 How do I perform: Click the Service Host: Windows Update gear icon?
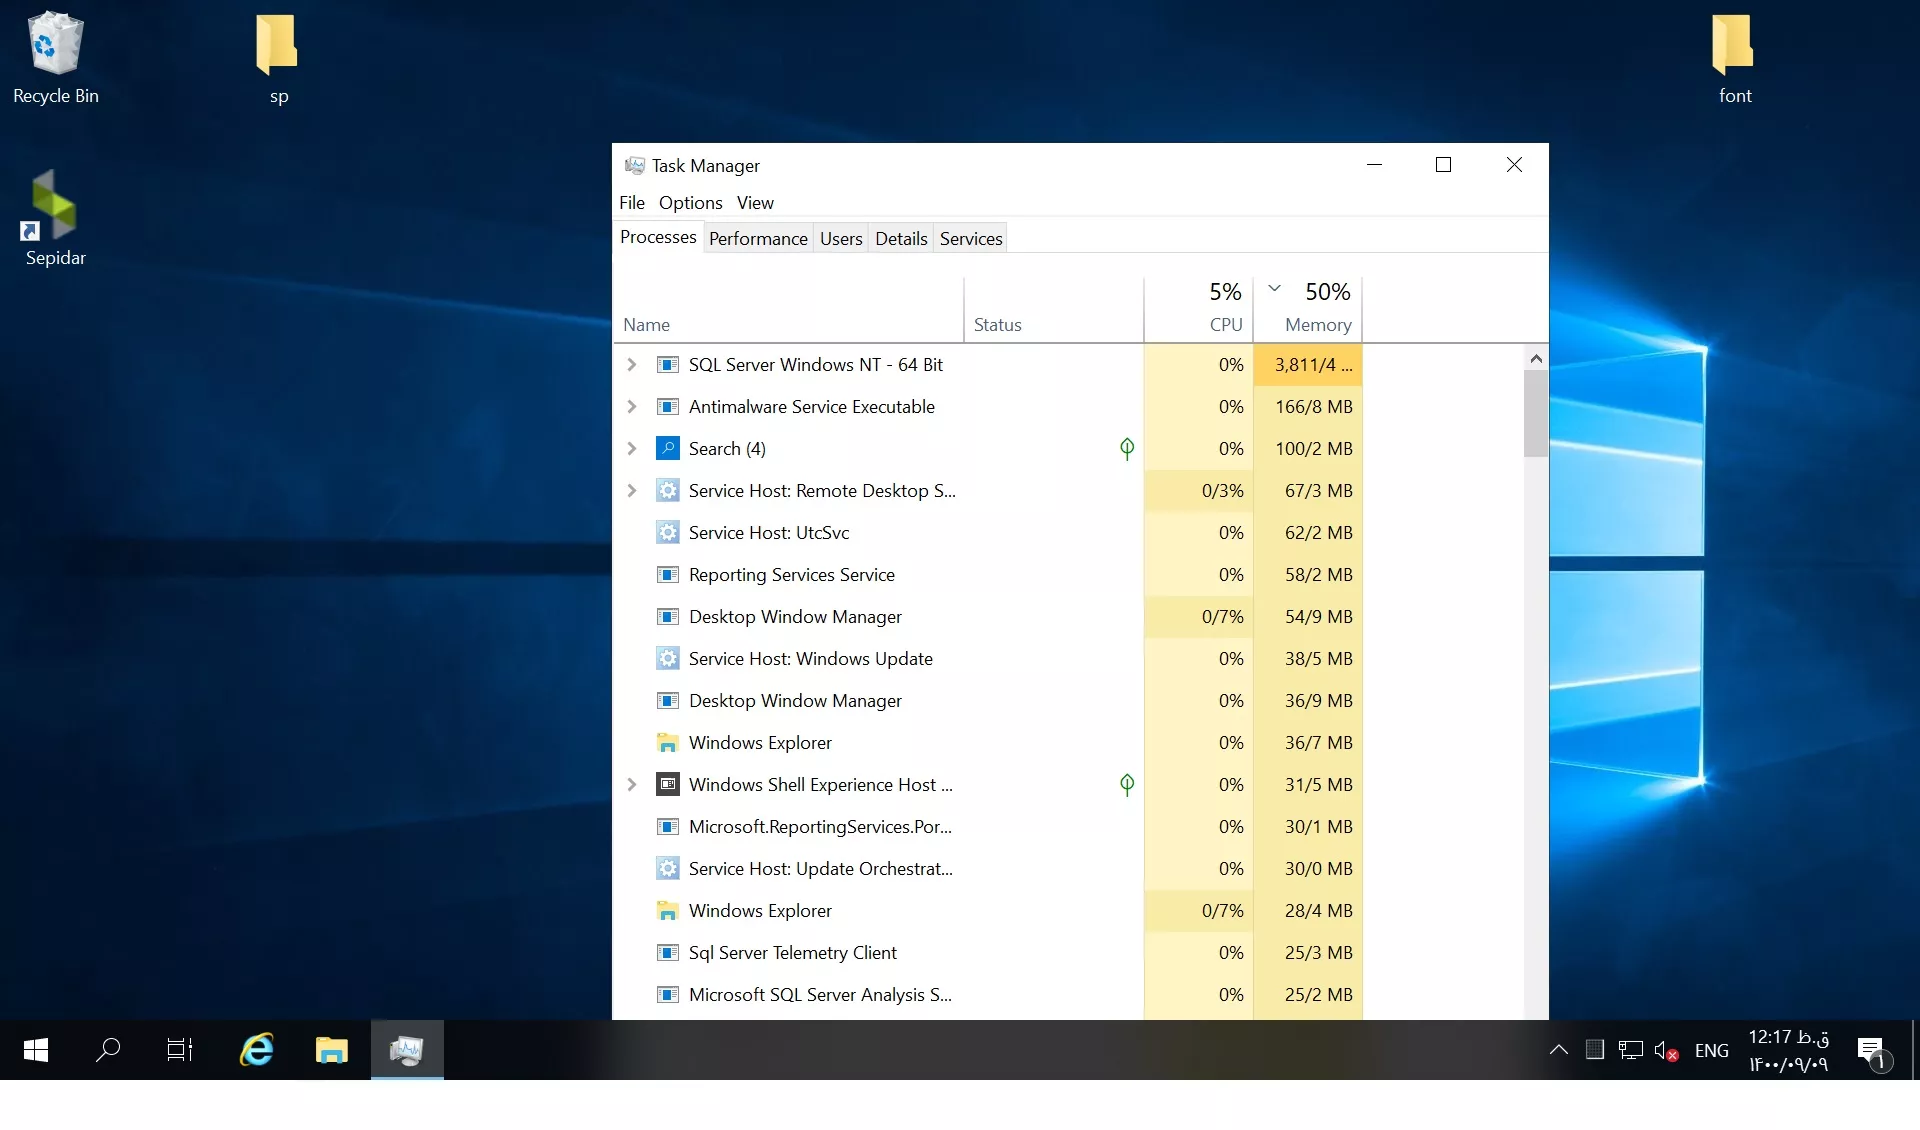pyautogui.click(x=667, y=659)
